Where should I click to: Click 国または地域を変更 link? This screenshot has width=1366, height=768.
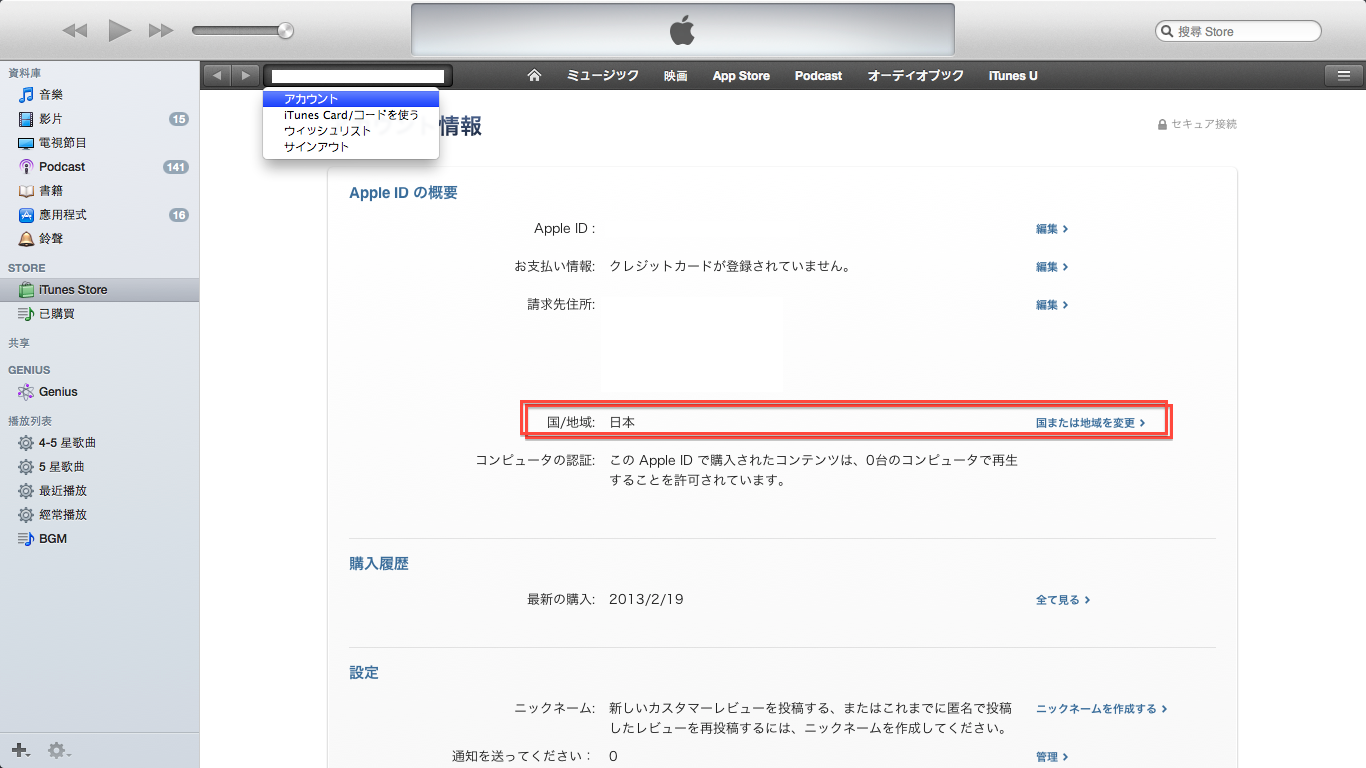coord(1089,423)
